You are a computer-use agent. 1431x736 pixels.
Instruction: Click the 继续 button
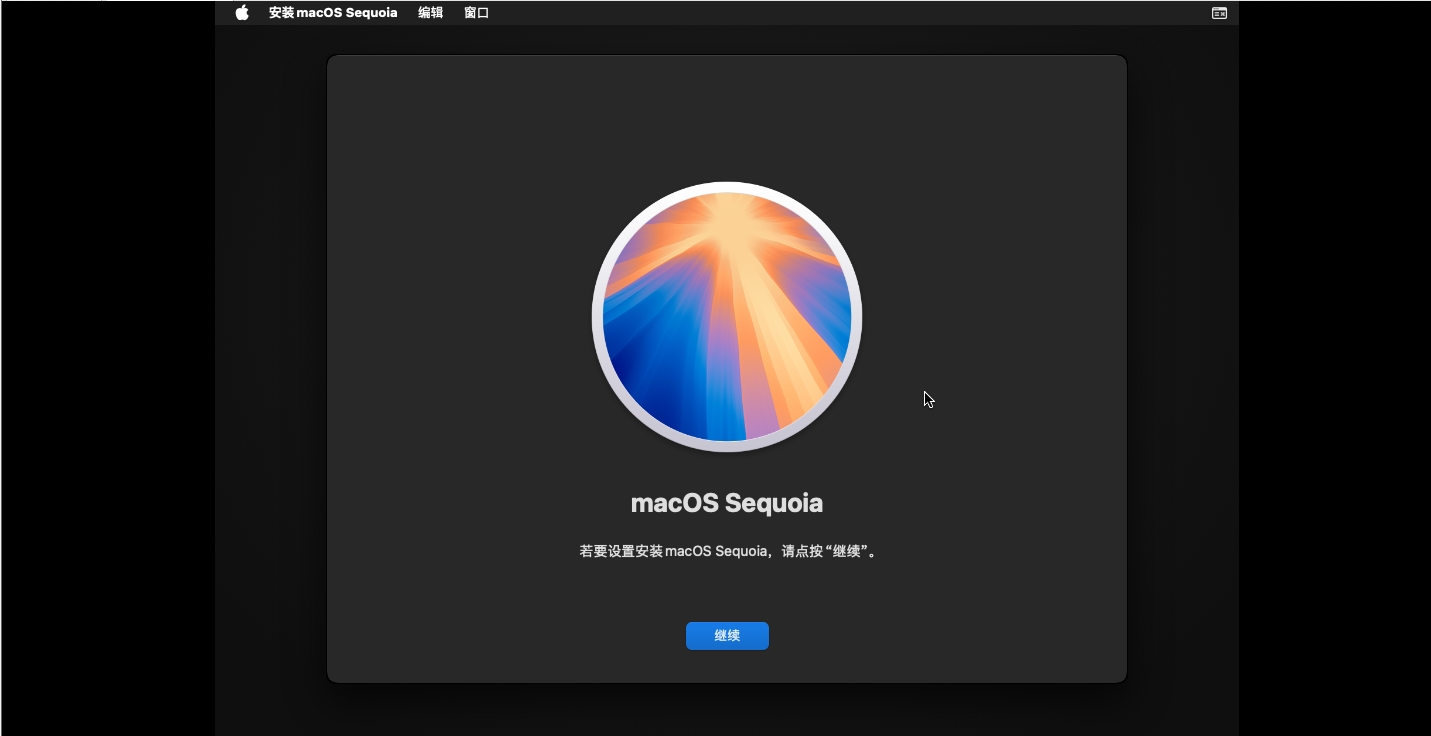point(727,636)
